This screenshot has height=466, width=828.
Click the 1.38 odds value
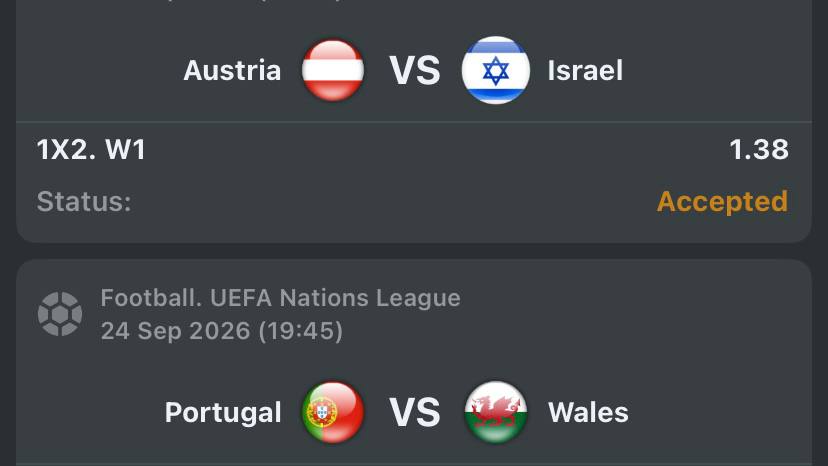(759, 150)
